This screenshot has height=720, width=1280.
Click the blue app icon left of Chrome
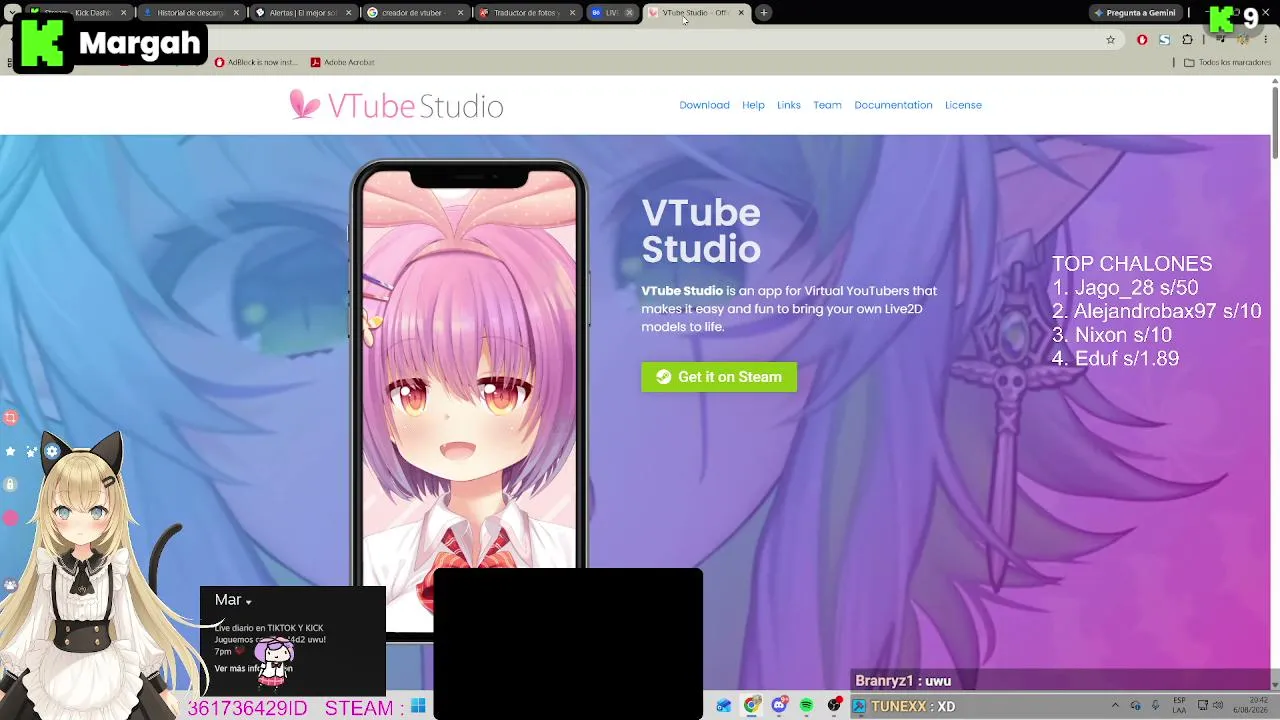point(723,706)
